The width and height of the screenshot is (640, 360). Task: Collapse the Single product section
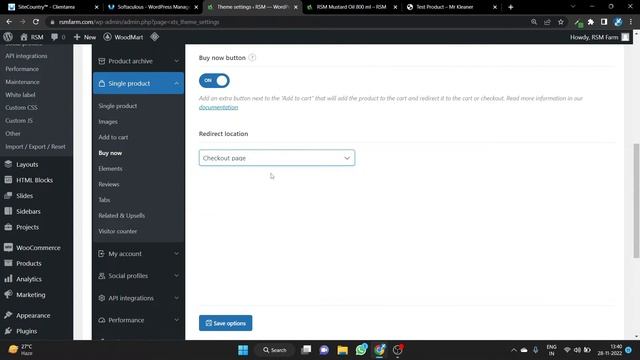pos(138,83)
